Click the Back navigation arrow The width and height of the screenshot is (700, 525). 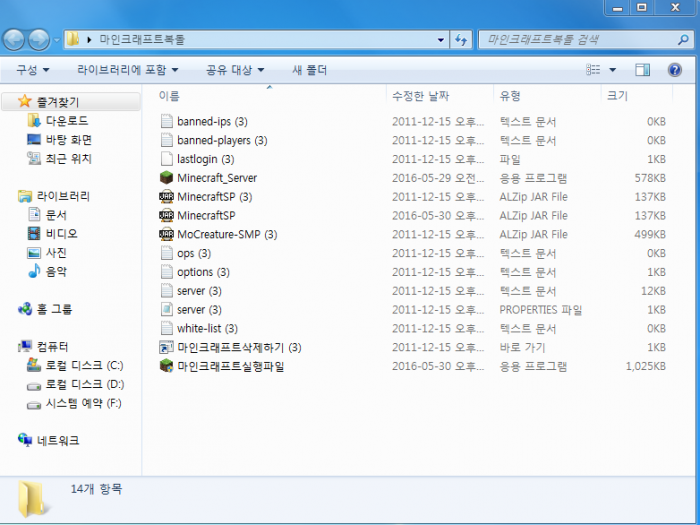click(14, 39)
